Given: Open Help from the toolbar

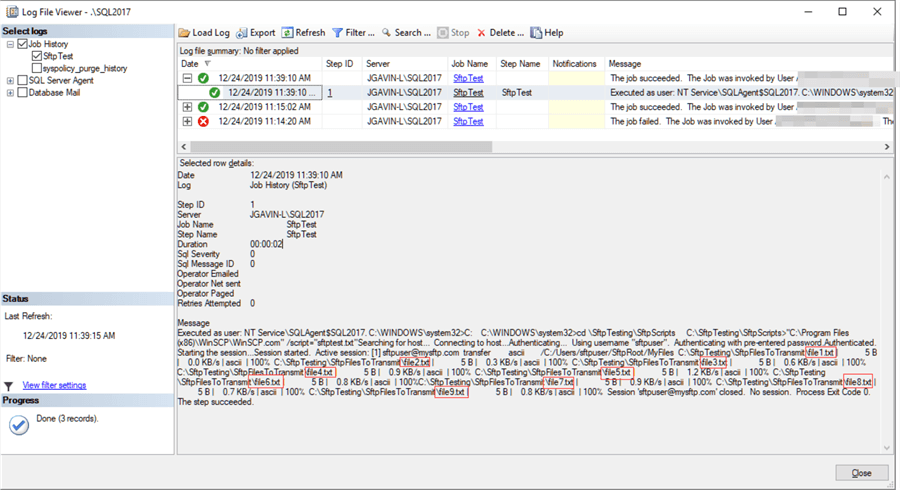Looking at the screenshot, I should [537, 32].
